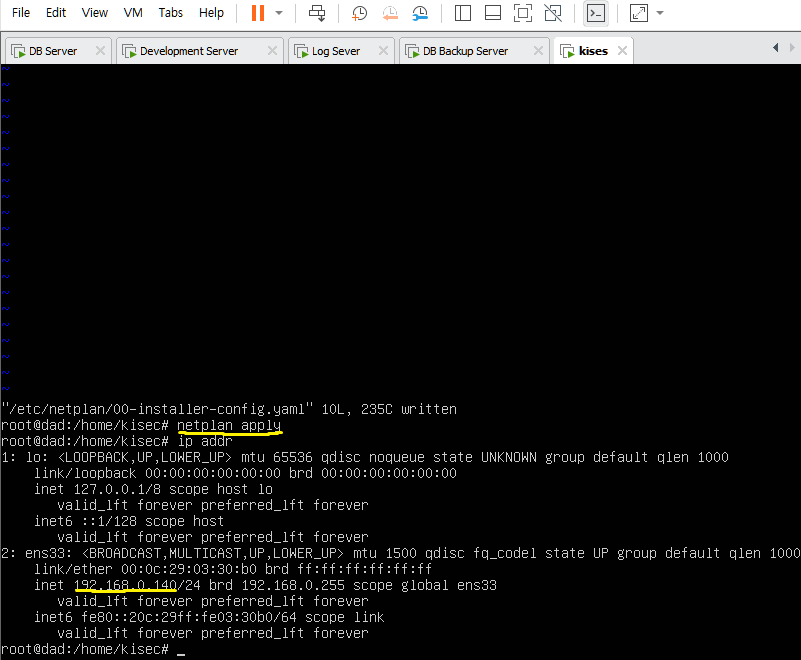
Task: Click the 'ip addr' command text
Action: point(205,441)
